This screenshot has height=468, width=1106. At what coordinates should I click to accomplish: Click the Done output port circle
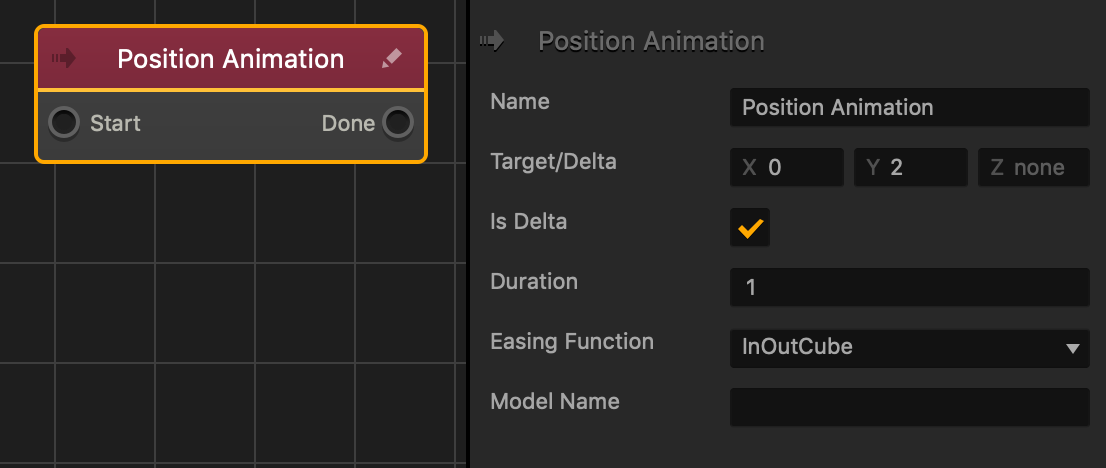(x=398, y=123)
